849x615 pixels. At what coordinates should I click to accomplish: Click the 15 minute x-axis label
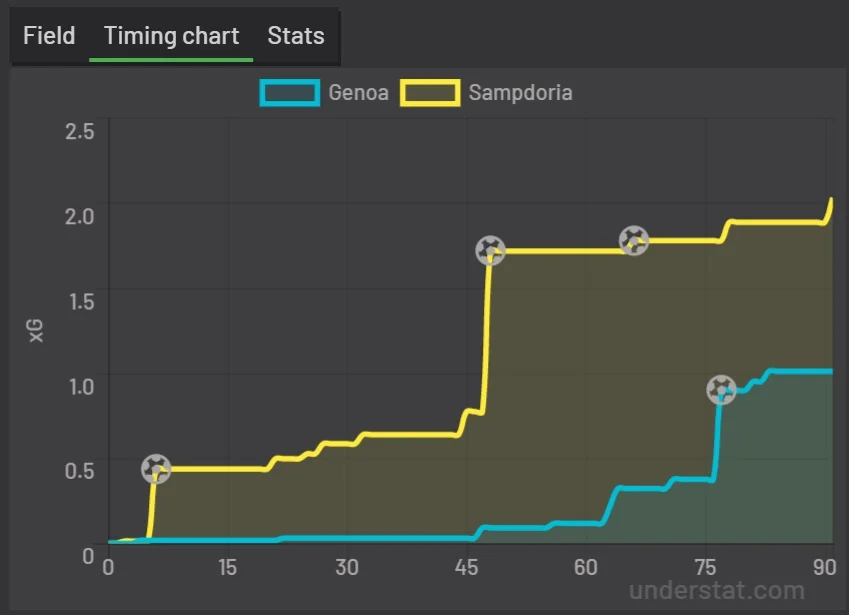tap(227, 566)
